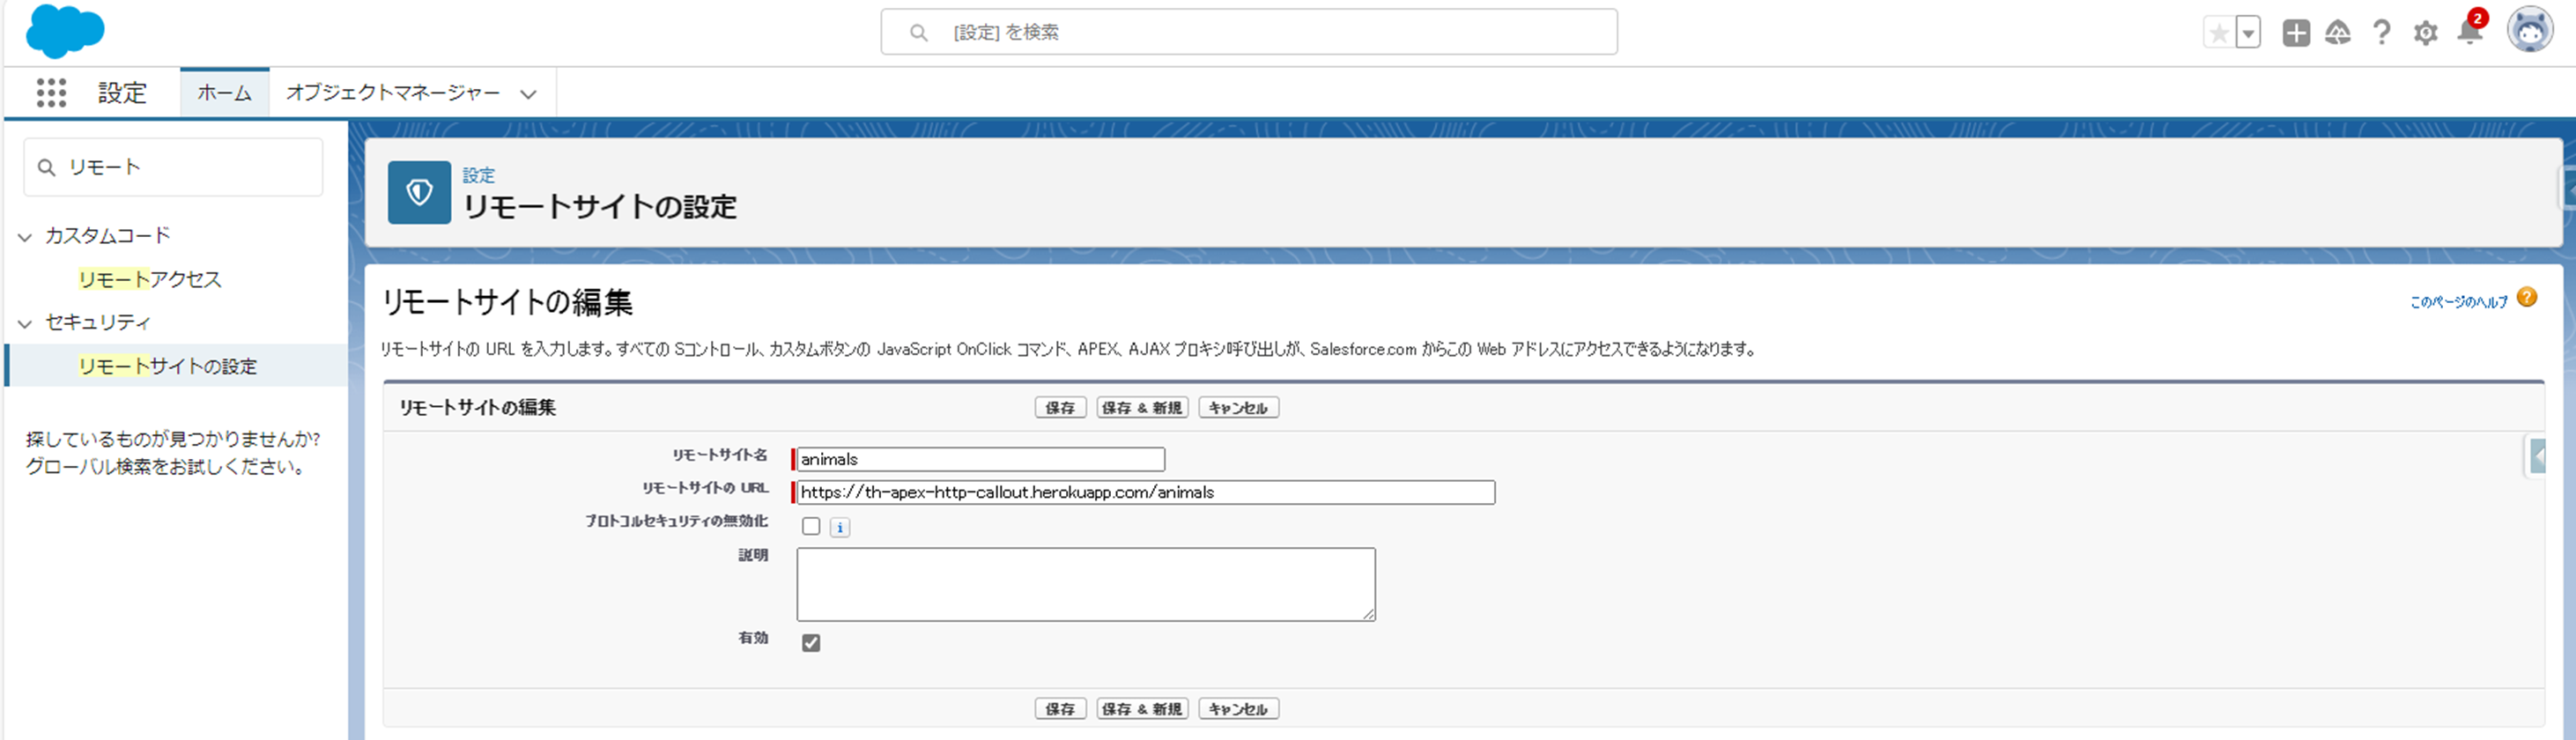Open global actions plus icon
Image resolution: width=2576 pixels, height=740 pixels.
click(2295, 33)
